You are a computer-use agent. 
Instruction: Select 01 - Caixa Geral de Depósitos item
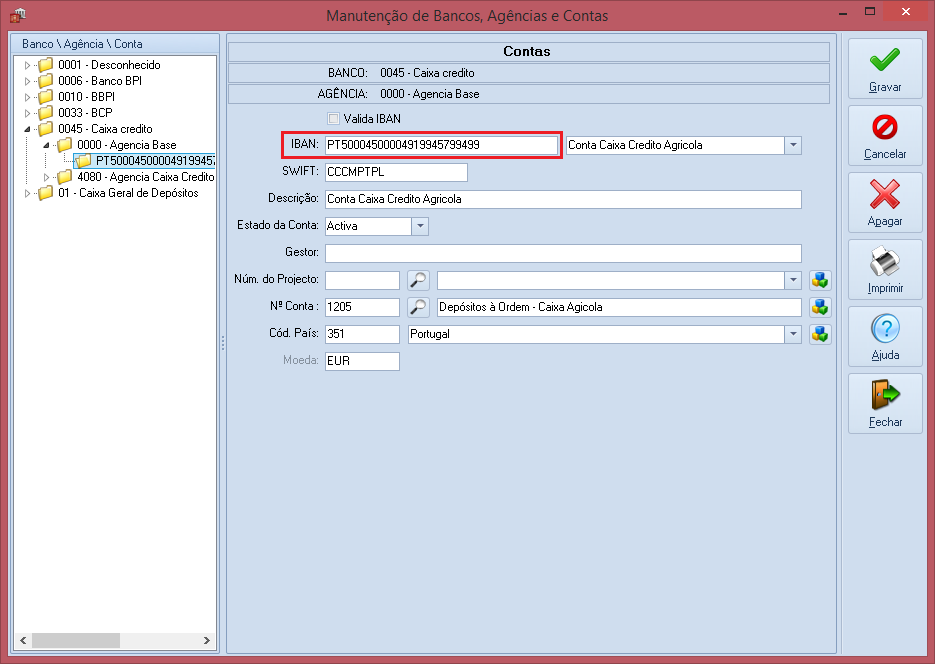tap(127, 193)
